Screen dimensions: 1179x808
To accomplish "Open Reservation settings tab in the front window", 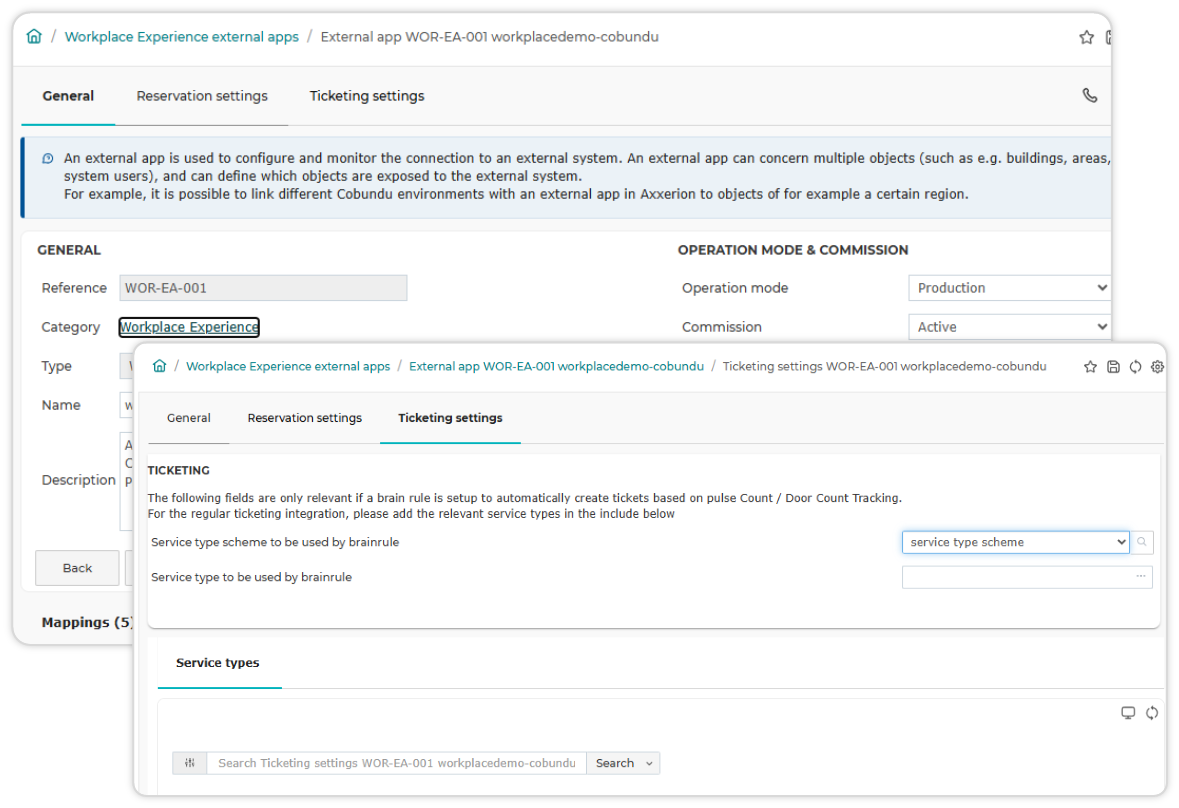I will tap(305, 418).
